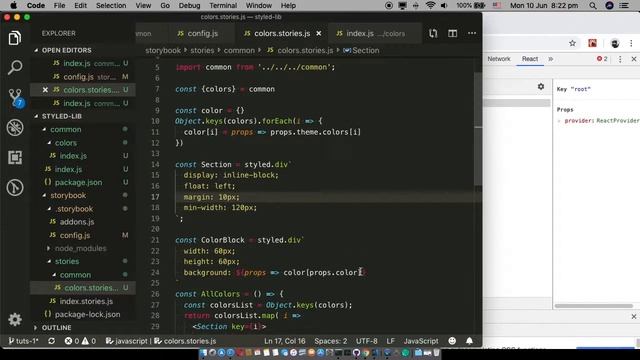Open the Manage gear in activity bar
This screenshot has height=360, width=640.
pyautogui.click(x=15, y=319)
